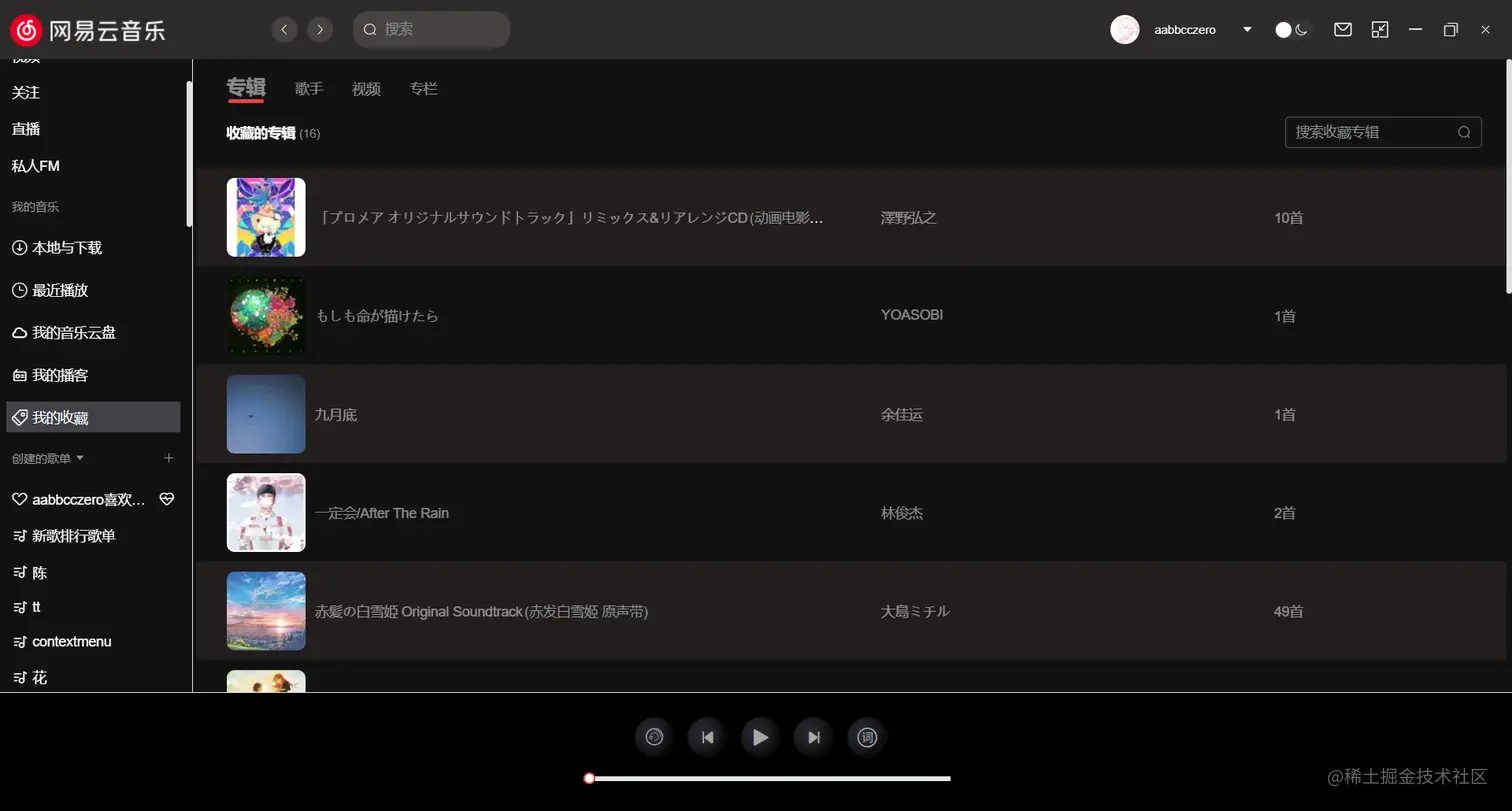Switch to mini player mode icon

click(1380, 30)
